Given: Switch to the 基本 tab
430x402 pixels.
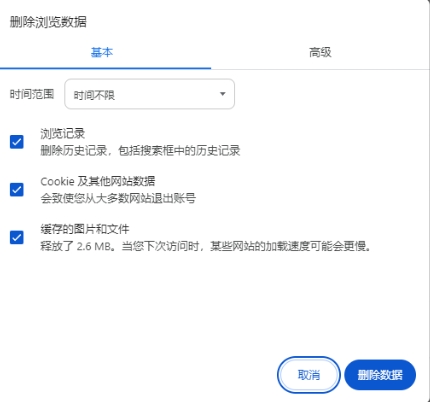Looking at the screenshot, I should pyautogui.click(x=102, y=52).
